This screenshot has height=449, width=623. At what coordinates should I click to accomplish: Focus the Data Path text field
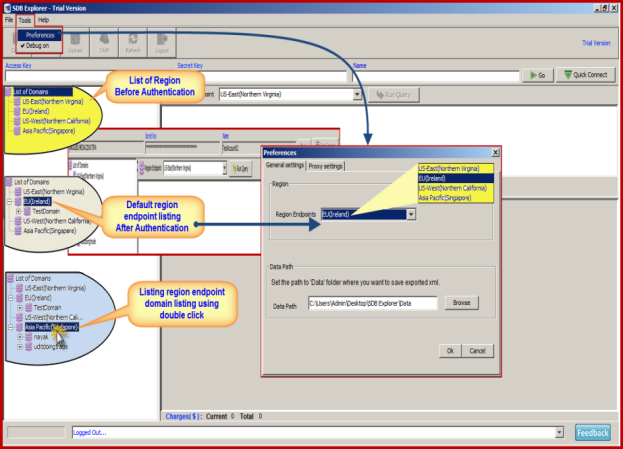click(373, 303)
